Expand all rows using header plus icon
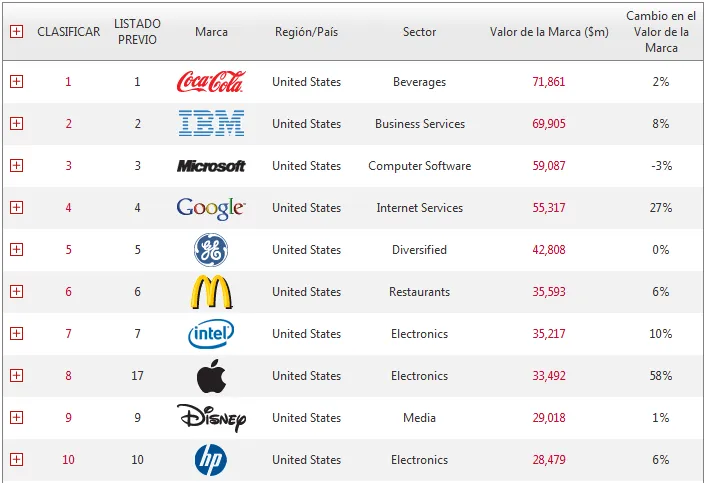The width and height of the screenshot is (707, 483). point(16,32)
